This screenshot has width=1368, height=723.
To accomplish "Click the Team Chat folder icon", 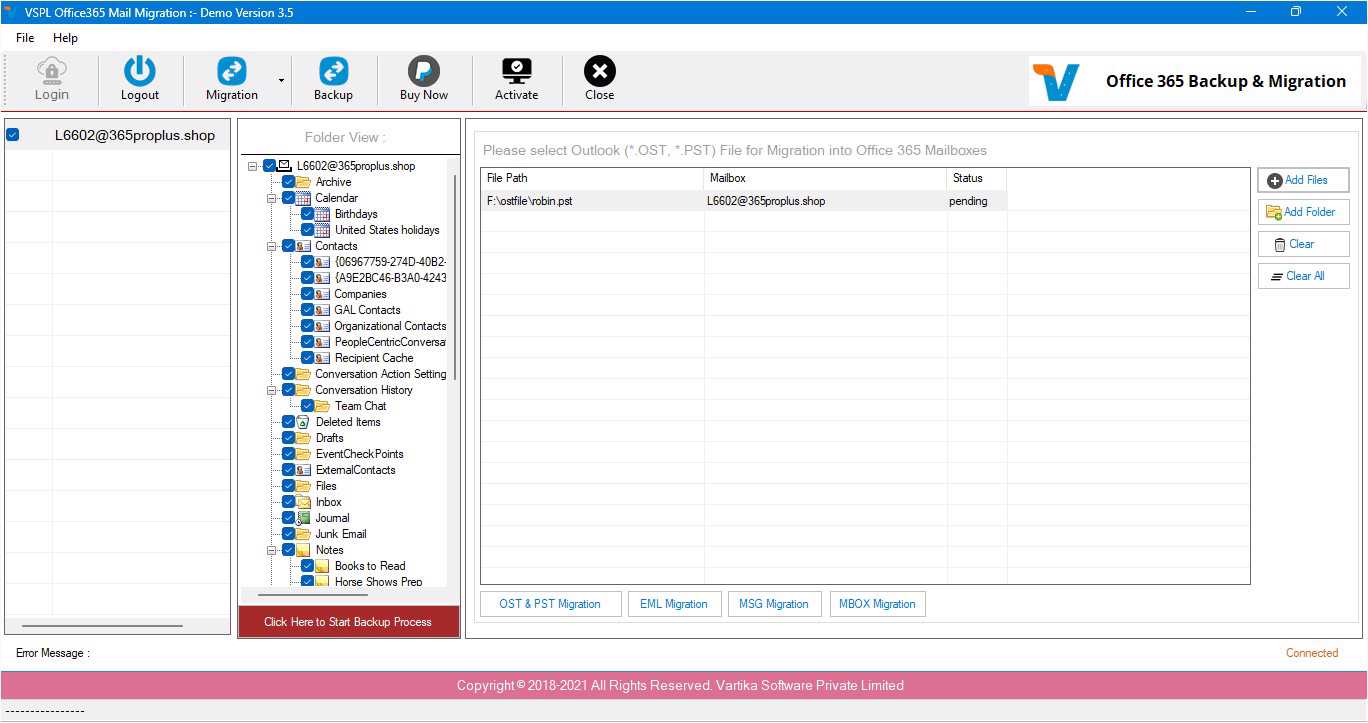I will pos(323,406).
